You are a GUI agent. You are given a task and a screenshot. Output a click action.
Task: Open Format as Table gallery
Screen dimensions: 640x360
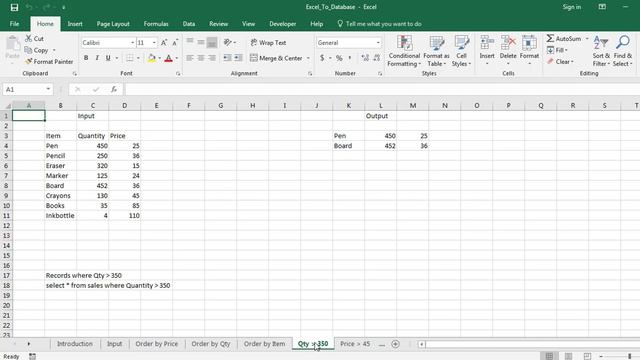(x=436, y=51)
